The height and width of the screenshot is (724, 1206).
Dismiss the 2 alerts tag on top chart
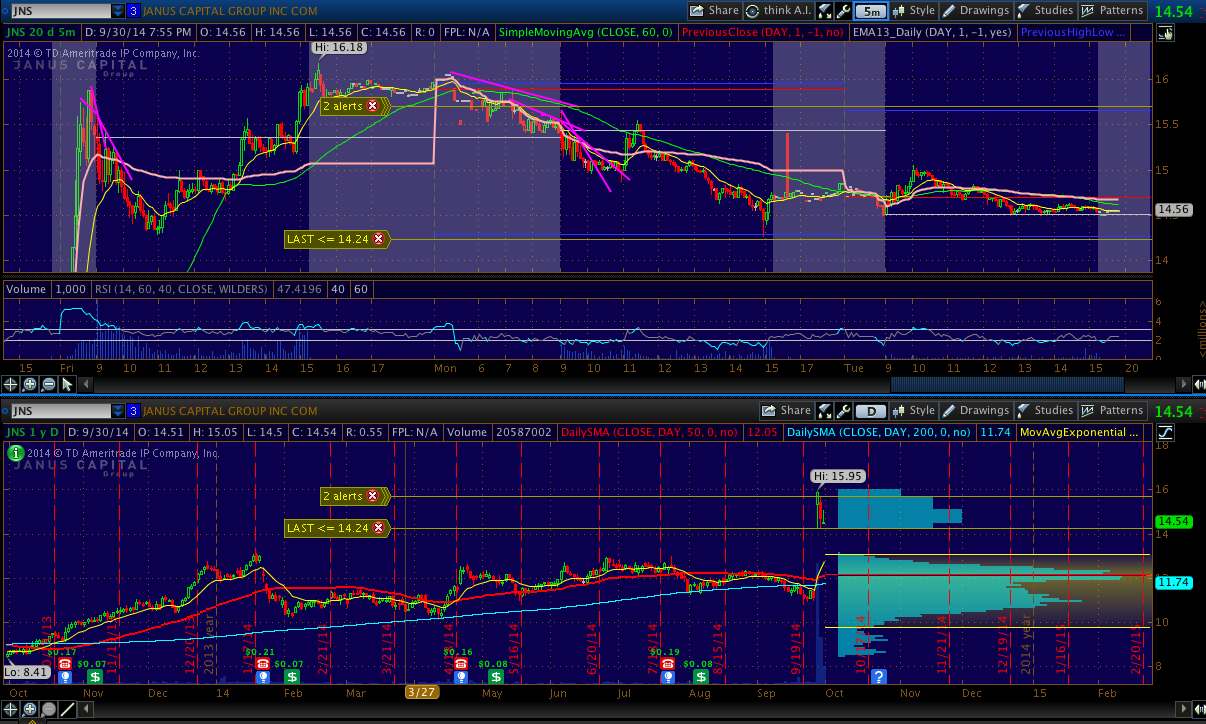372,105
